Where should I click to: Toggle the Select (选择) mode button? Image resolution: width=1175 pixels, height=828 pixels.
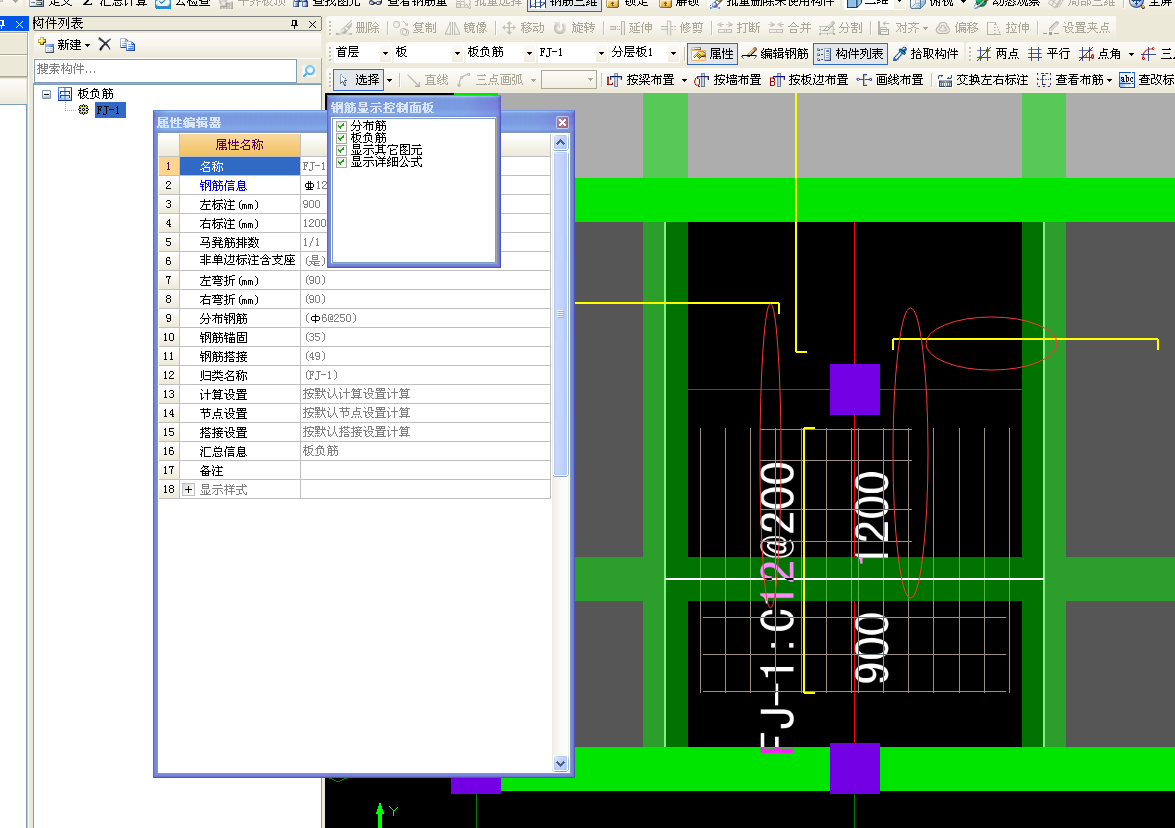point(359,79)
